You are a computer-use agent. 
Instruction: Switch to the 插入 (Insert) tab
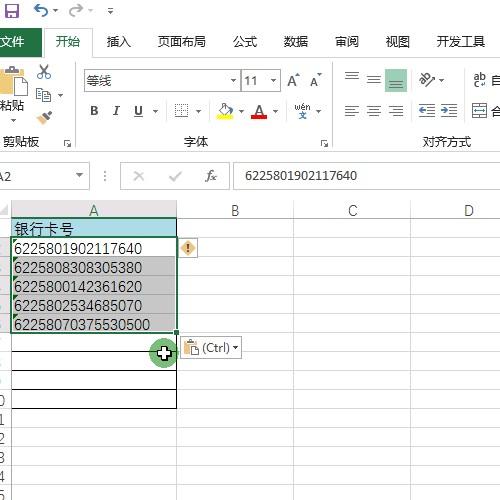(x=119, y=42)
